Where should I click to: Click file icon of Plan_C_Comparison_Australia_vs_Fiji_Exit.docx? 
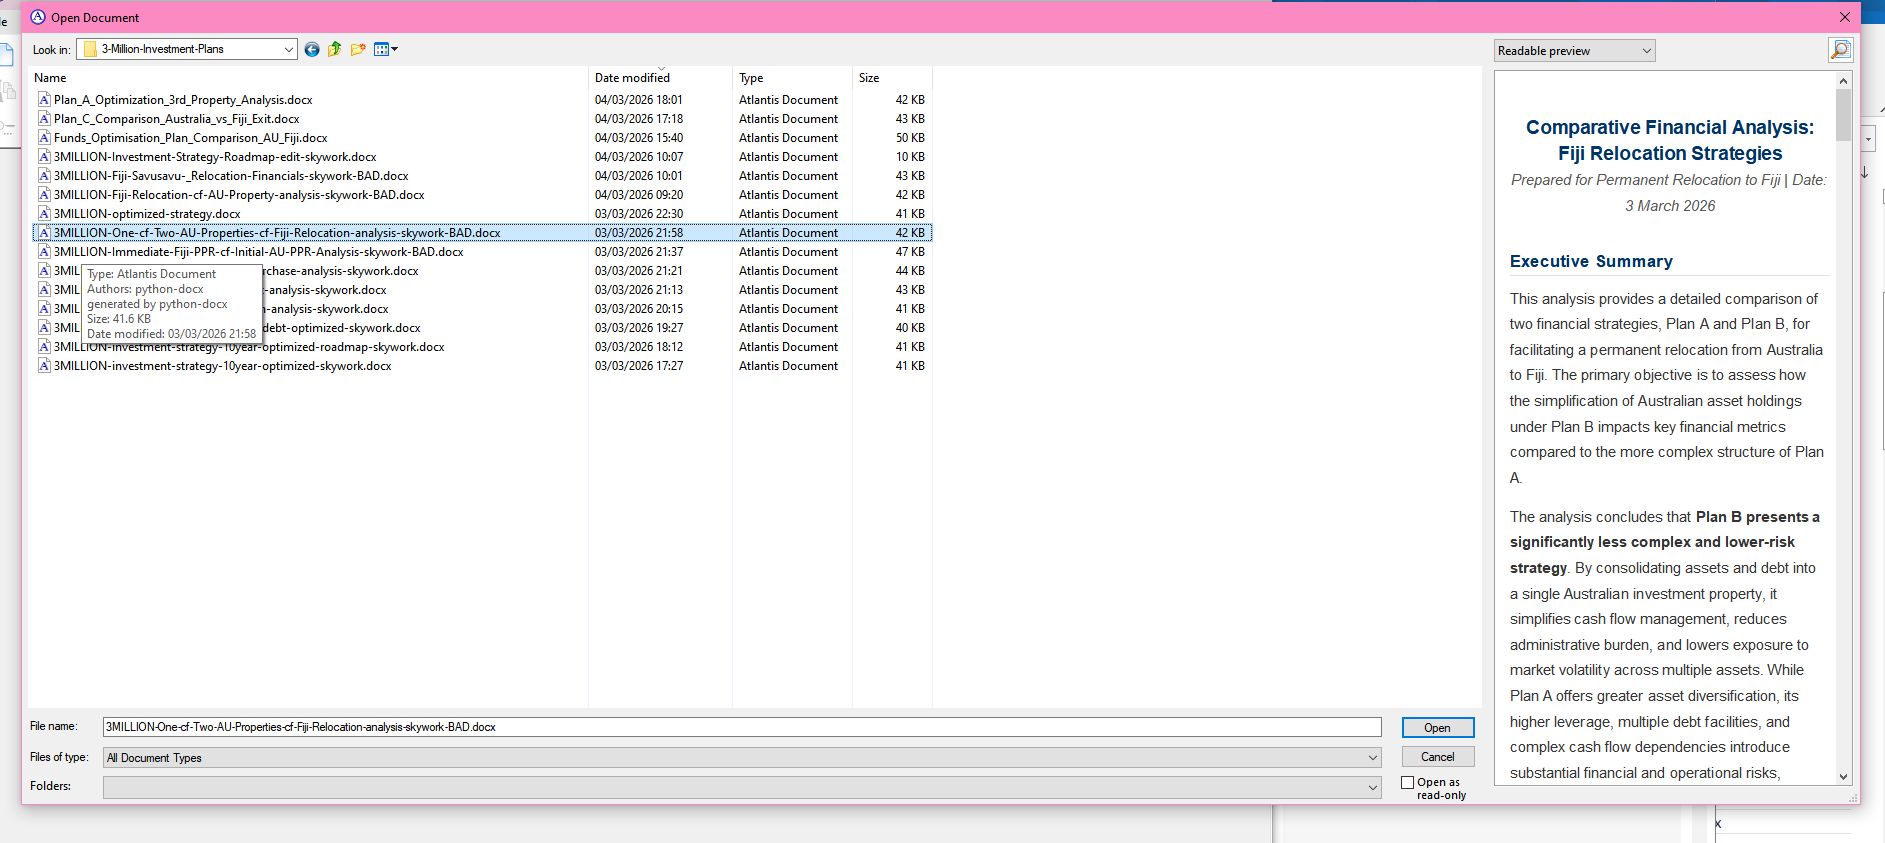(x=44, y=119)
